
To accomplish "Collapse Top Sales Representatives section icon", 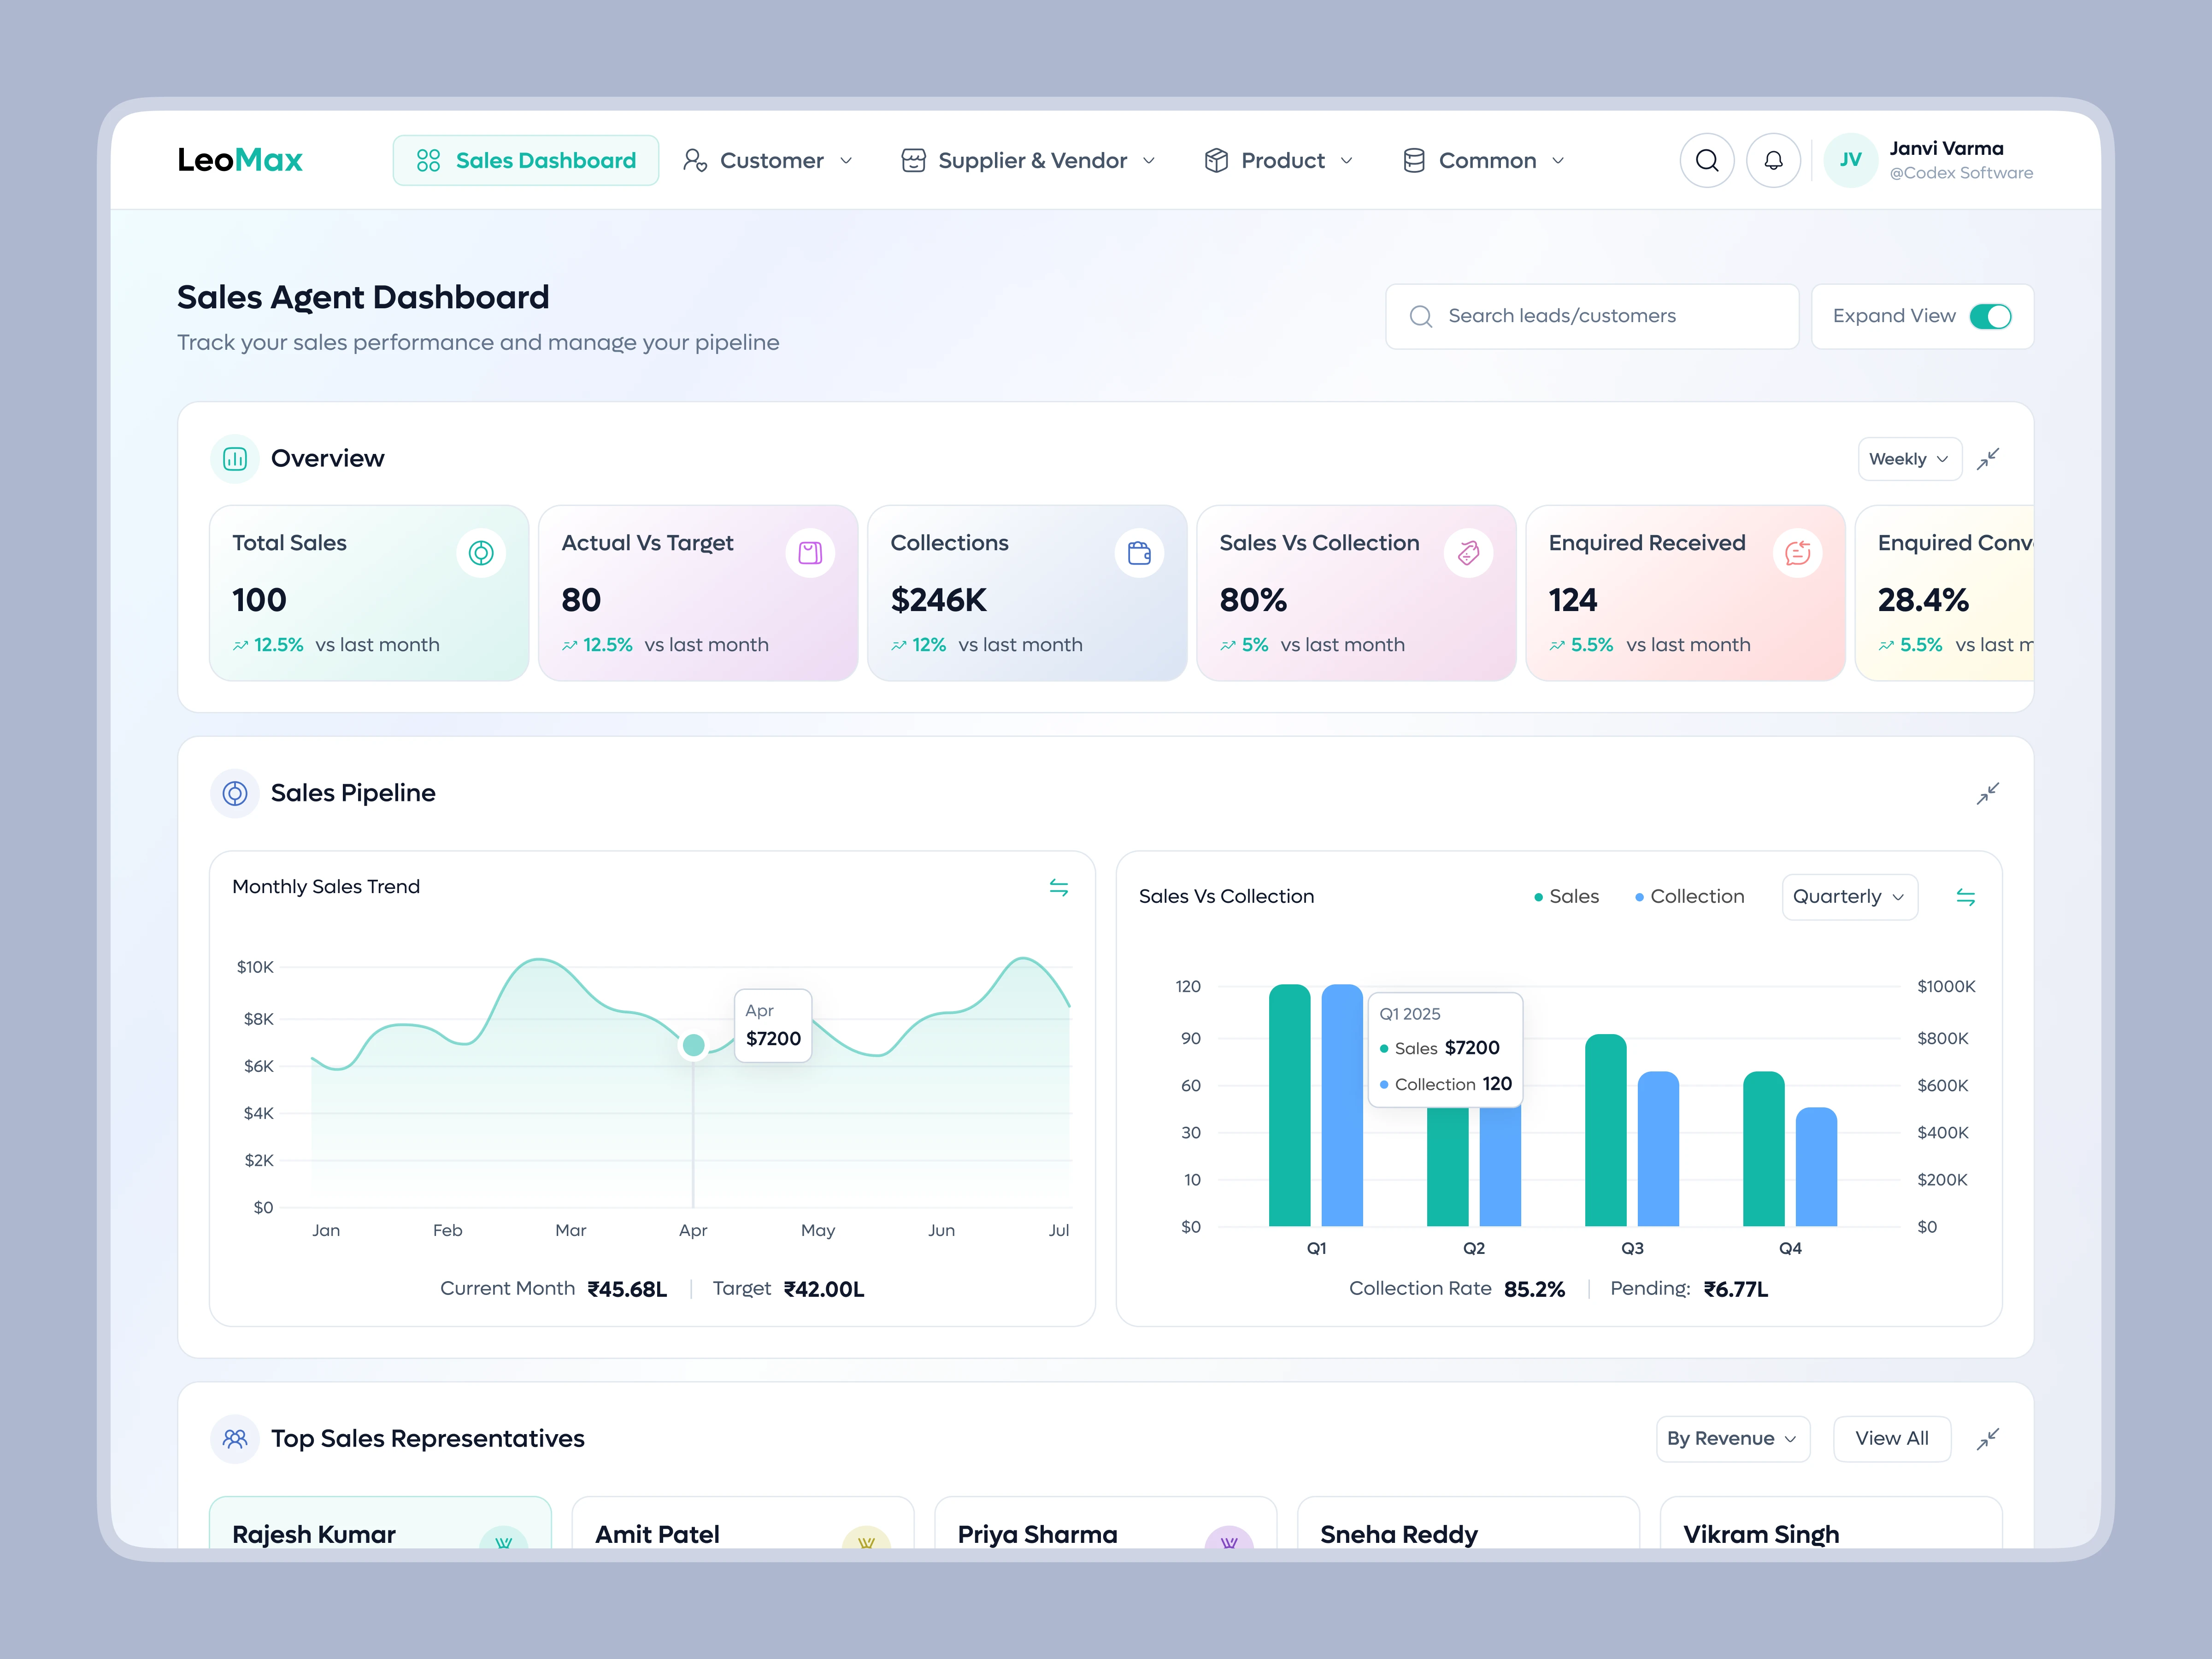I will pyautogui.click(x=1987, y=1439).
